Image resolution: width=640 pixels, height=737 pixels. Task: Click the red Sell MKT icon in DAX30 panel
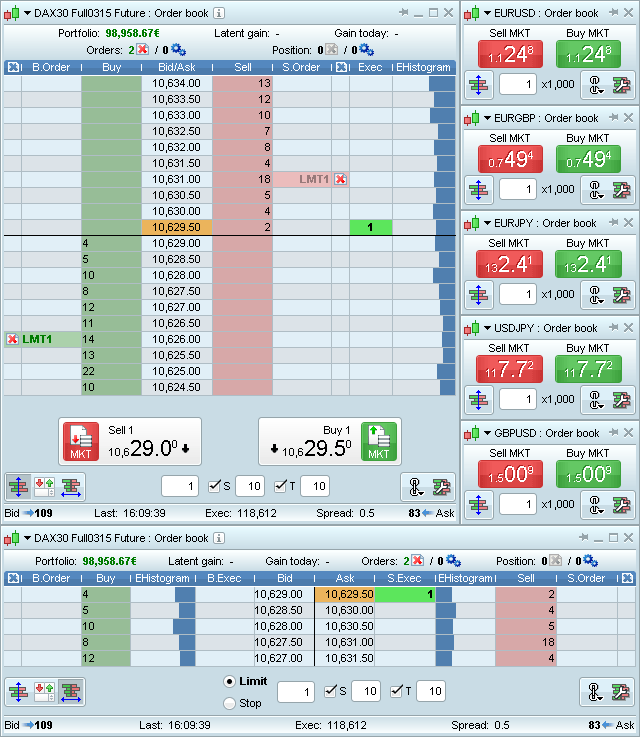(81, 441)
